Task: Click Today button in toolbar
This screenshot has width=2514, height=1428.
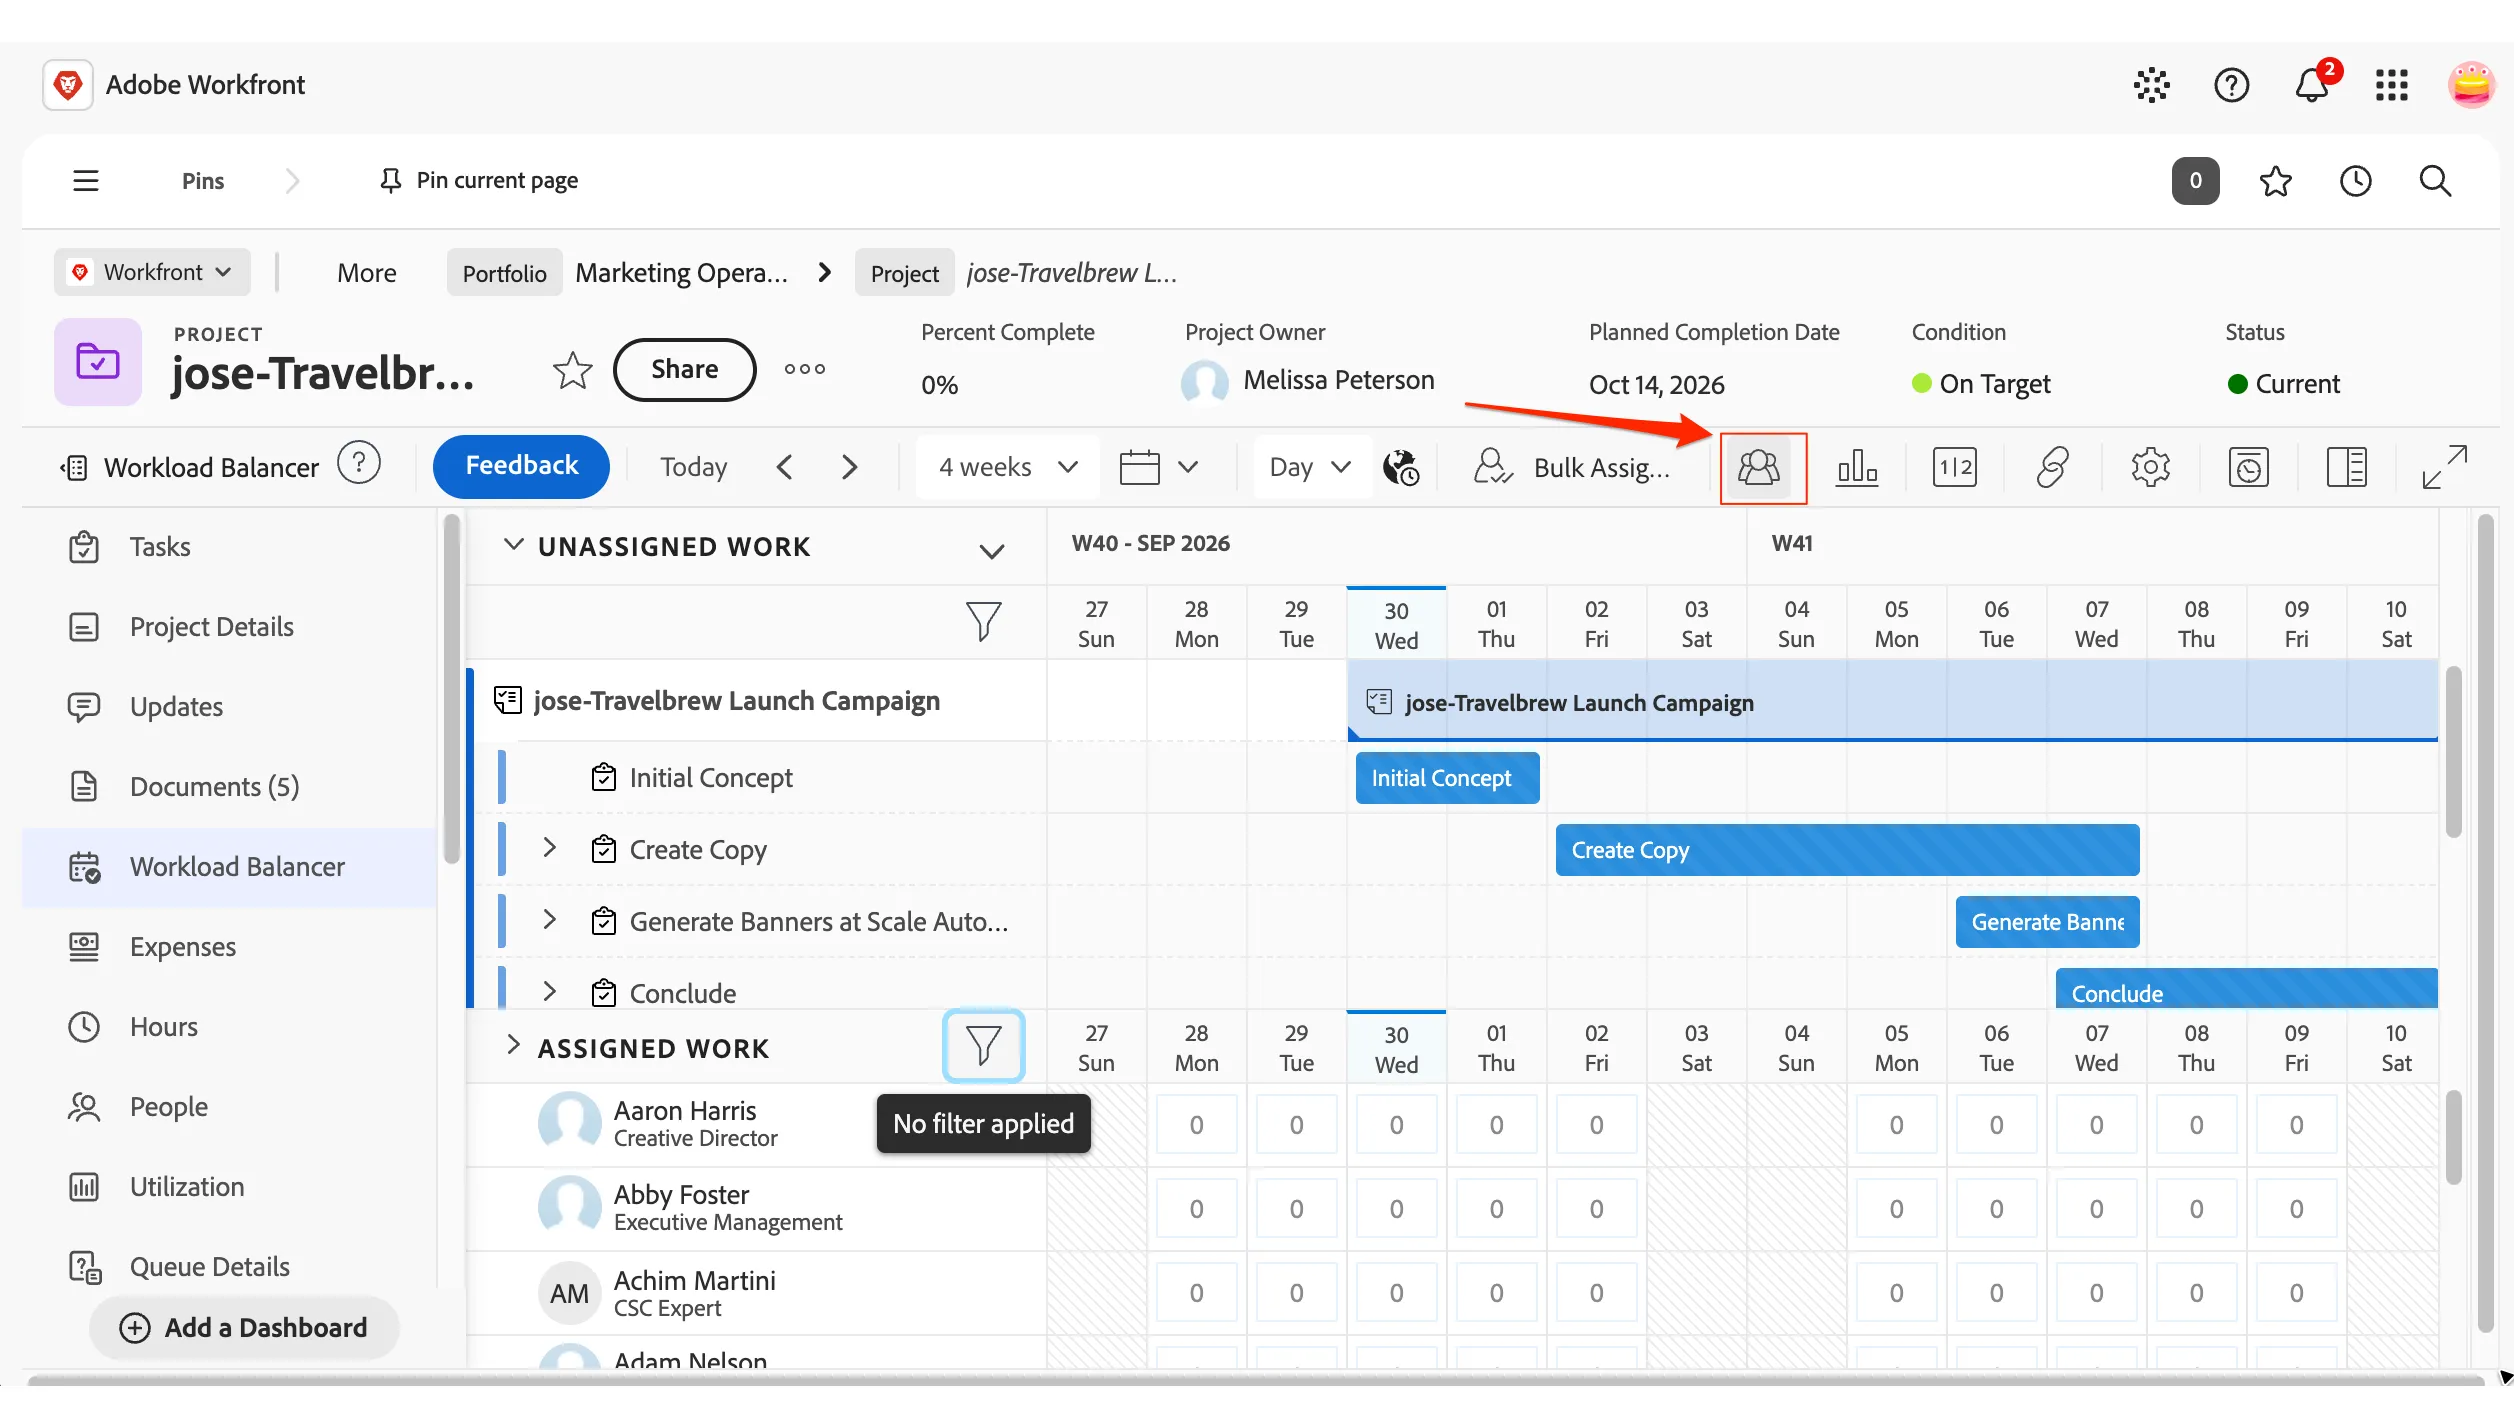Action: [x=693, y=467]
